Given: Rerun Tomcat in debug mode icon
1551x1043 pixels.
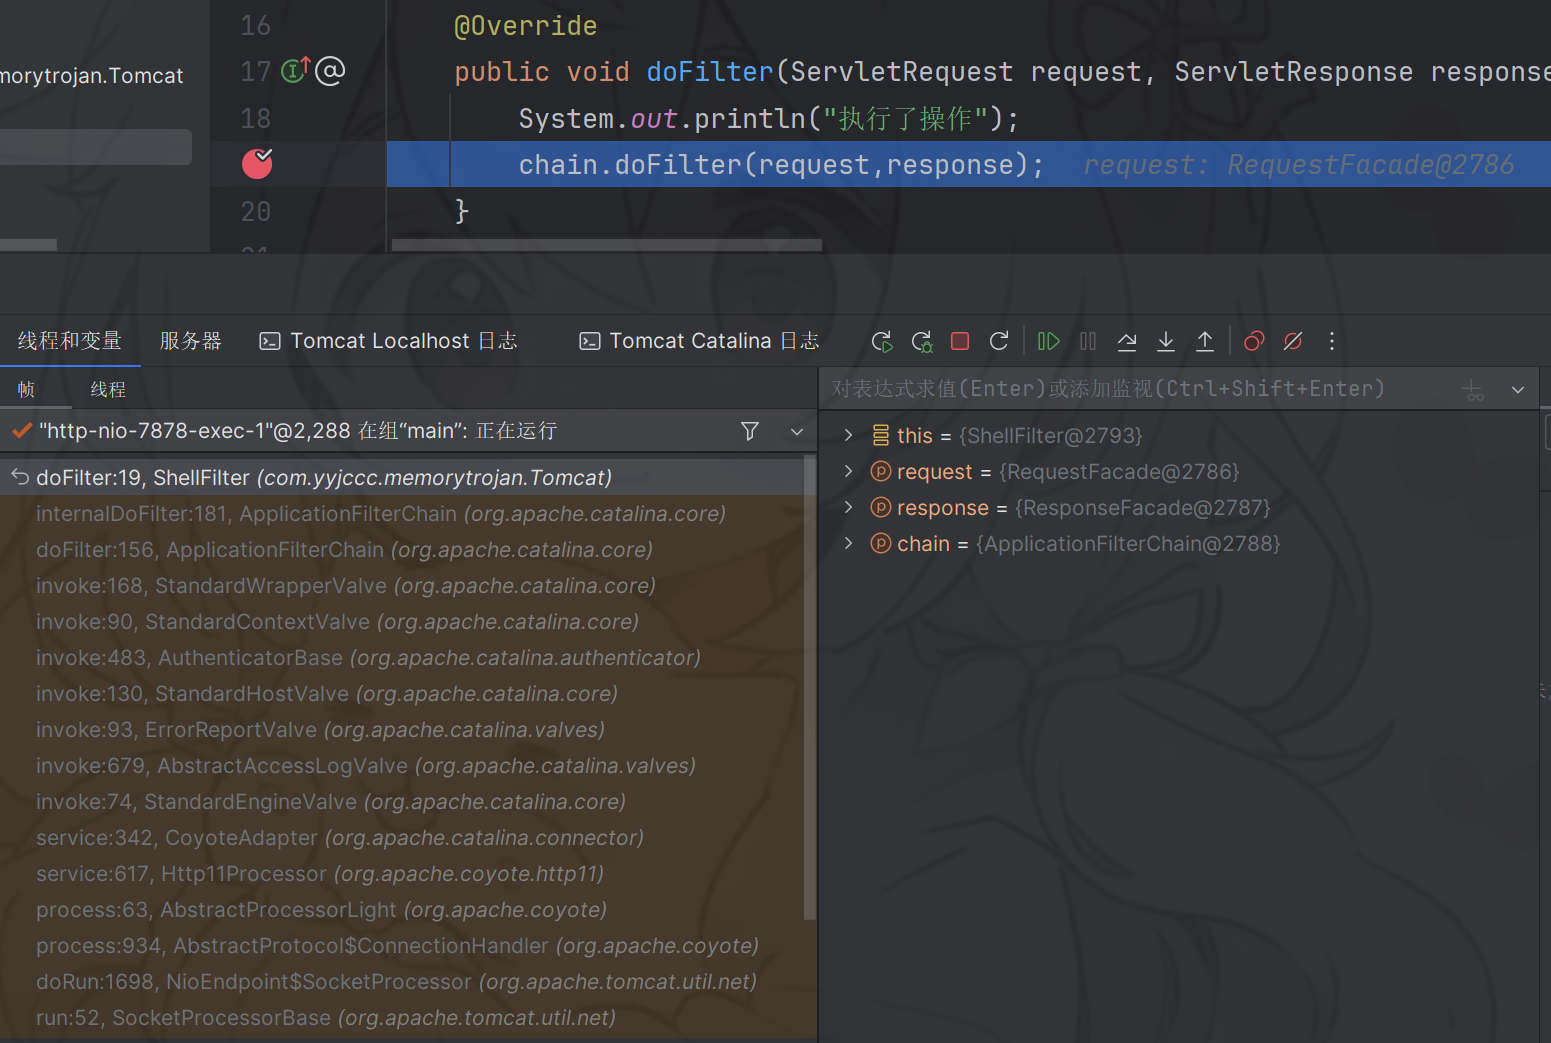Looking at the screenshot, I should (x=882, y=342).
